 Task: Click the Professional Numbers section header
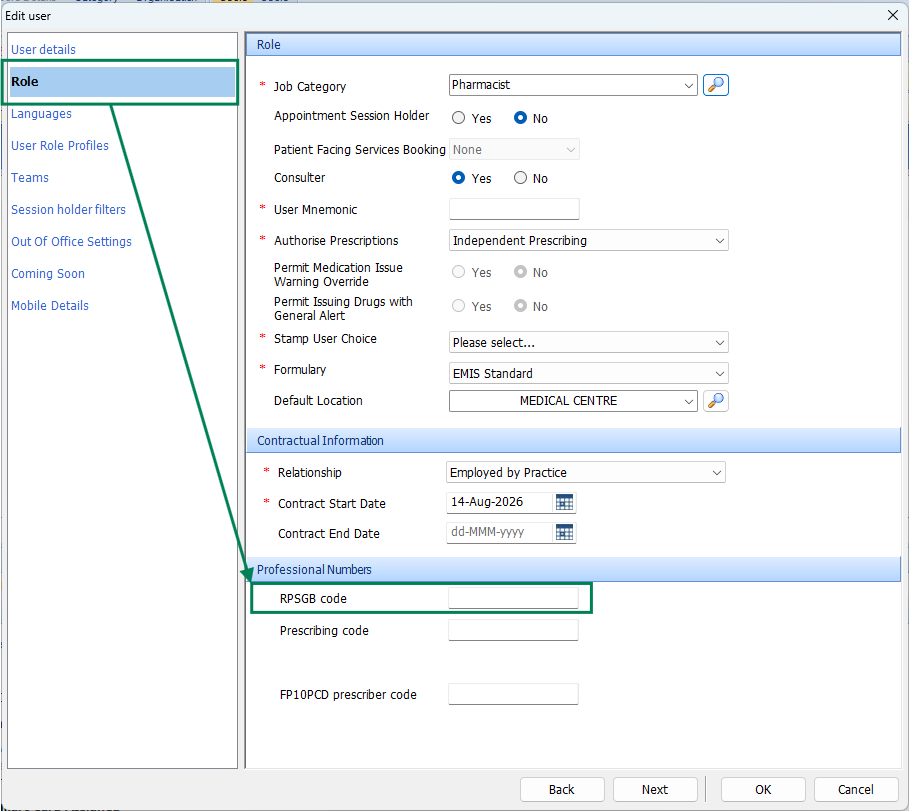coord(573,569)
